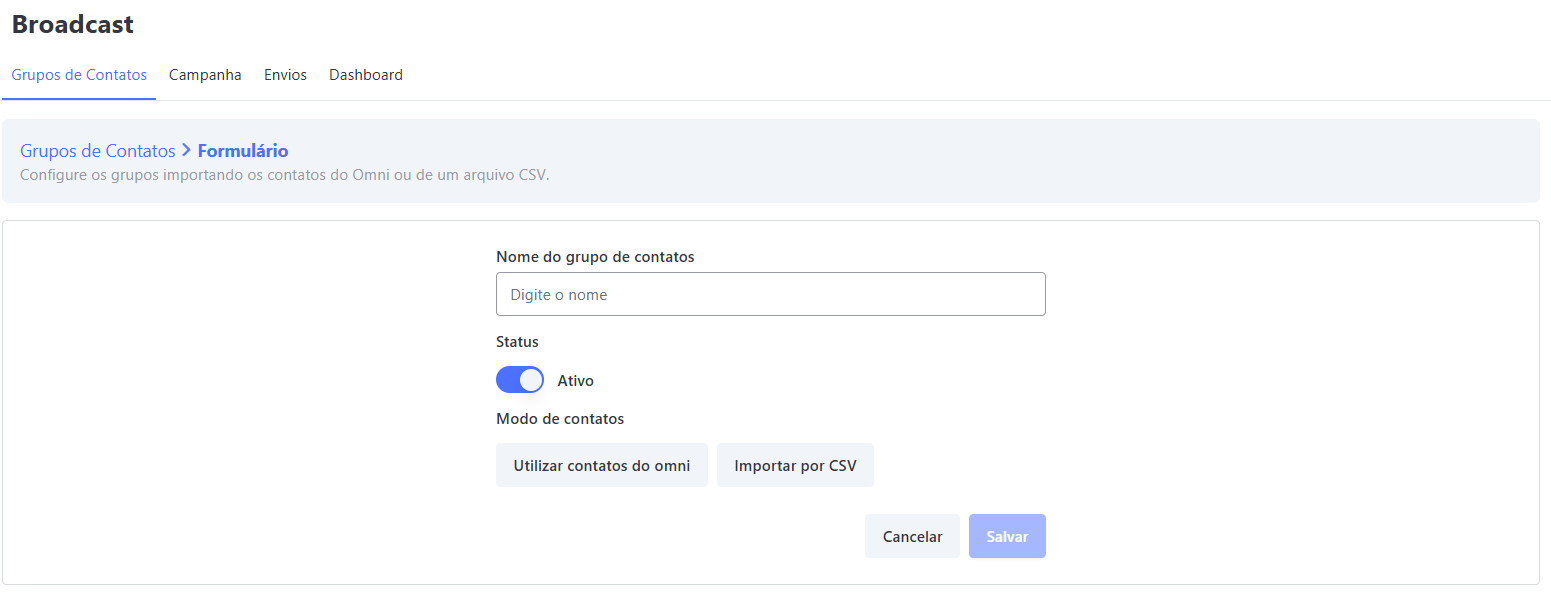This screenshot has width=1551, height=596.
Task: Focus the Digite o nome input field
Action: [x=770, y=294]
